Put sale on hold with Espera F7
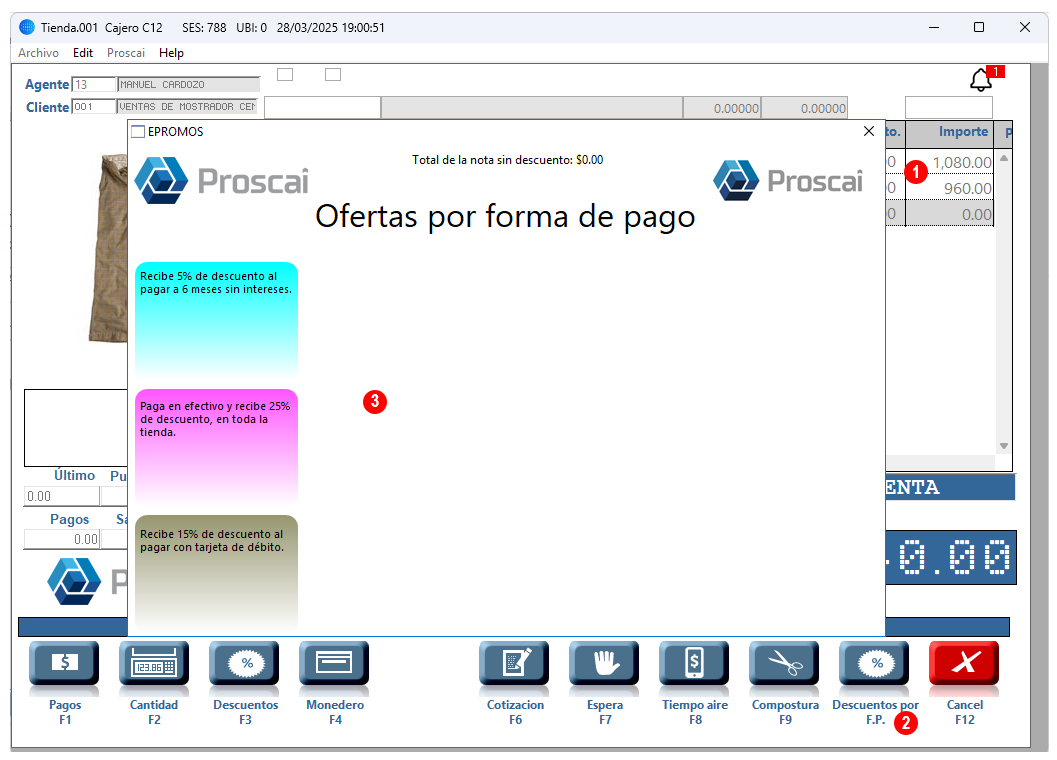1057x760 pixels. click(x=604, y=663)
